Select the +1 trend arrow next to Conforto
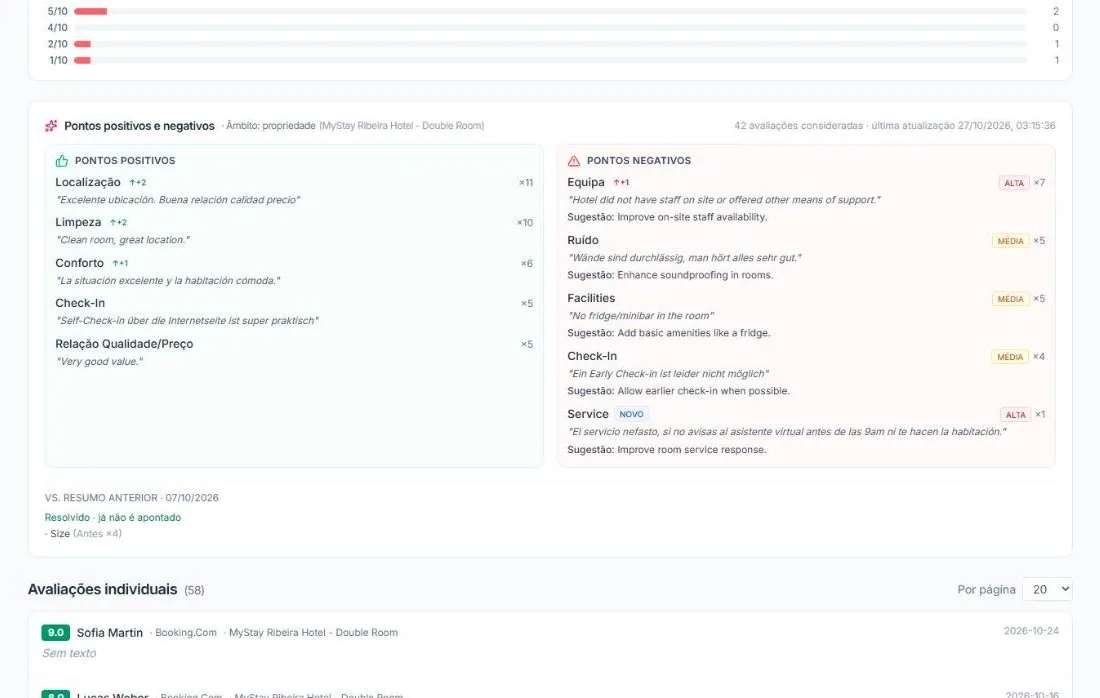This screenshot has width=1100, height=698. point(120,263)
